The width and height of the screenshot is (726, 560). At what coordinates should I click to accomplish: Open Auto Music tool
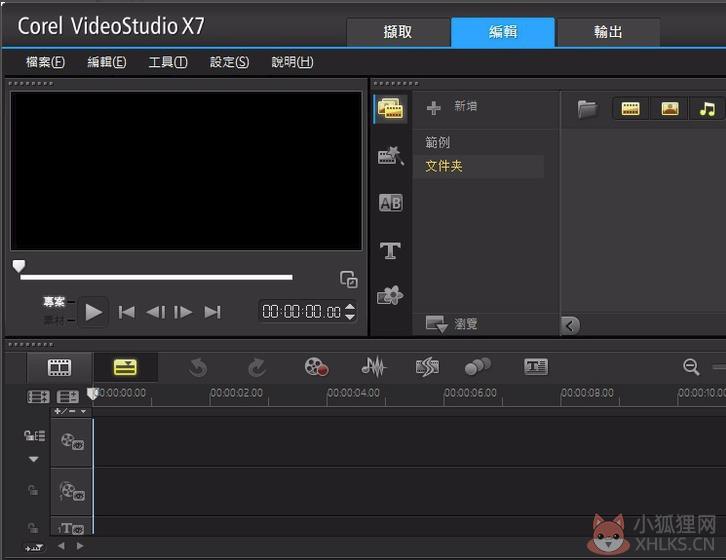click(x=427, y=367)
